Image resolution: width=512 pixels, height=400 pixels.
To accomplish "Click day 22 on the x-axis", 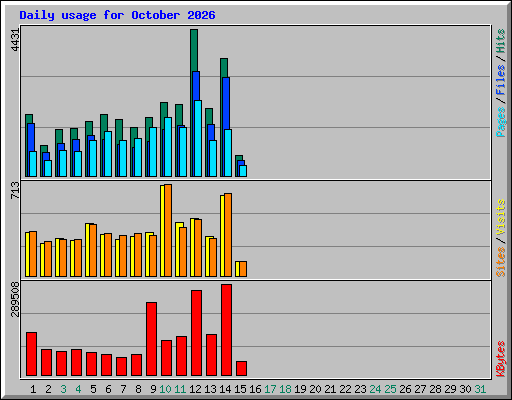I will tap(345, 389).
